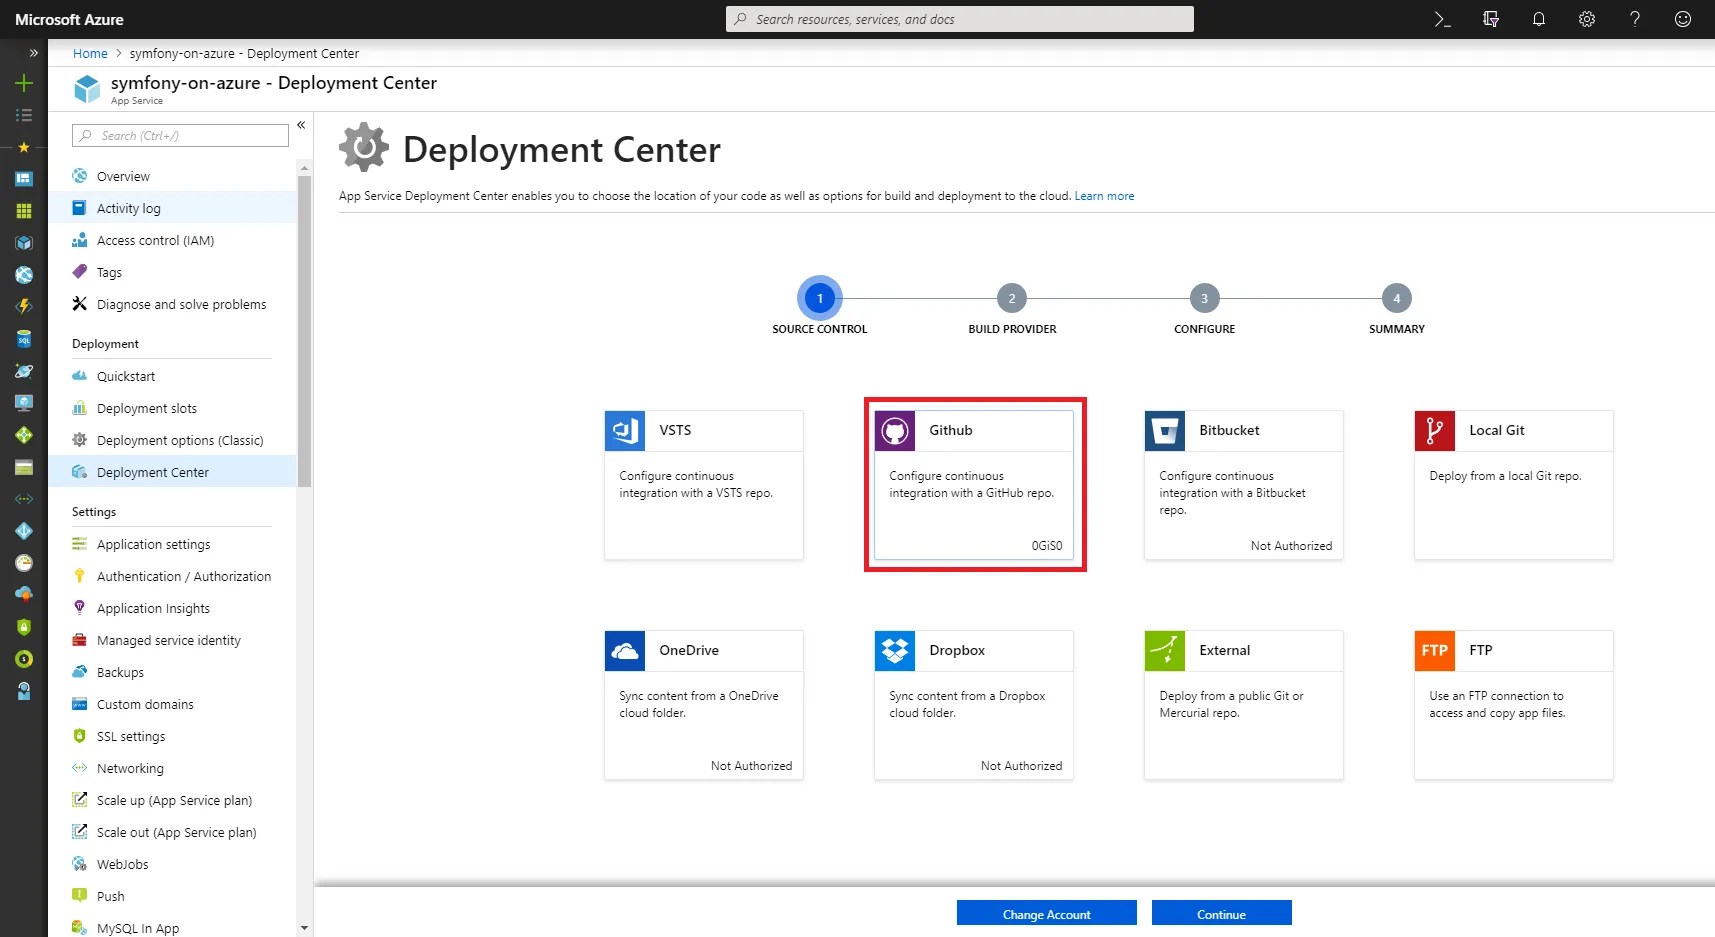Collapse the resource menu with double chevron
The height and width of the screenshot is (937, 1715).
301,125
